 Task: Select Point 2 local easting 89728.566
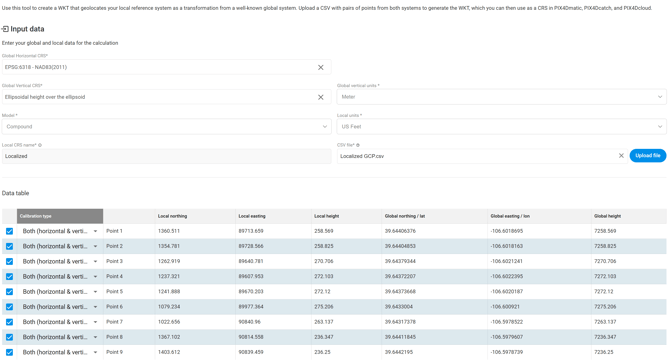(x=251, y=246)
